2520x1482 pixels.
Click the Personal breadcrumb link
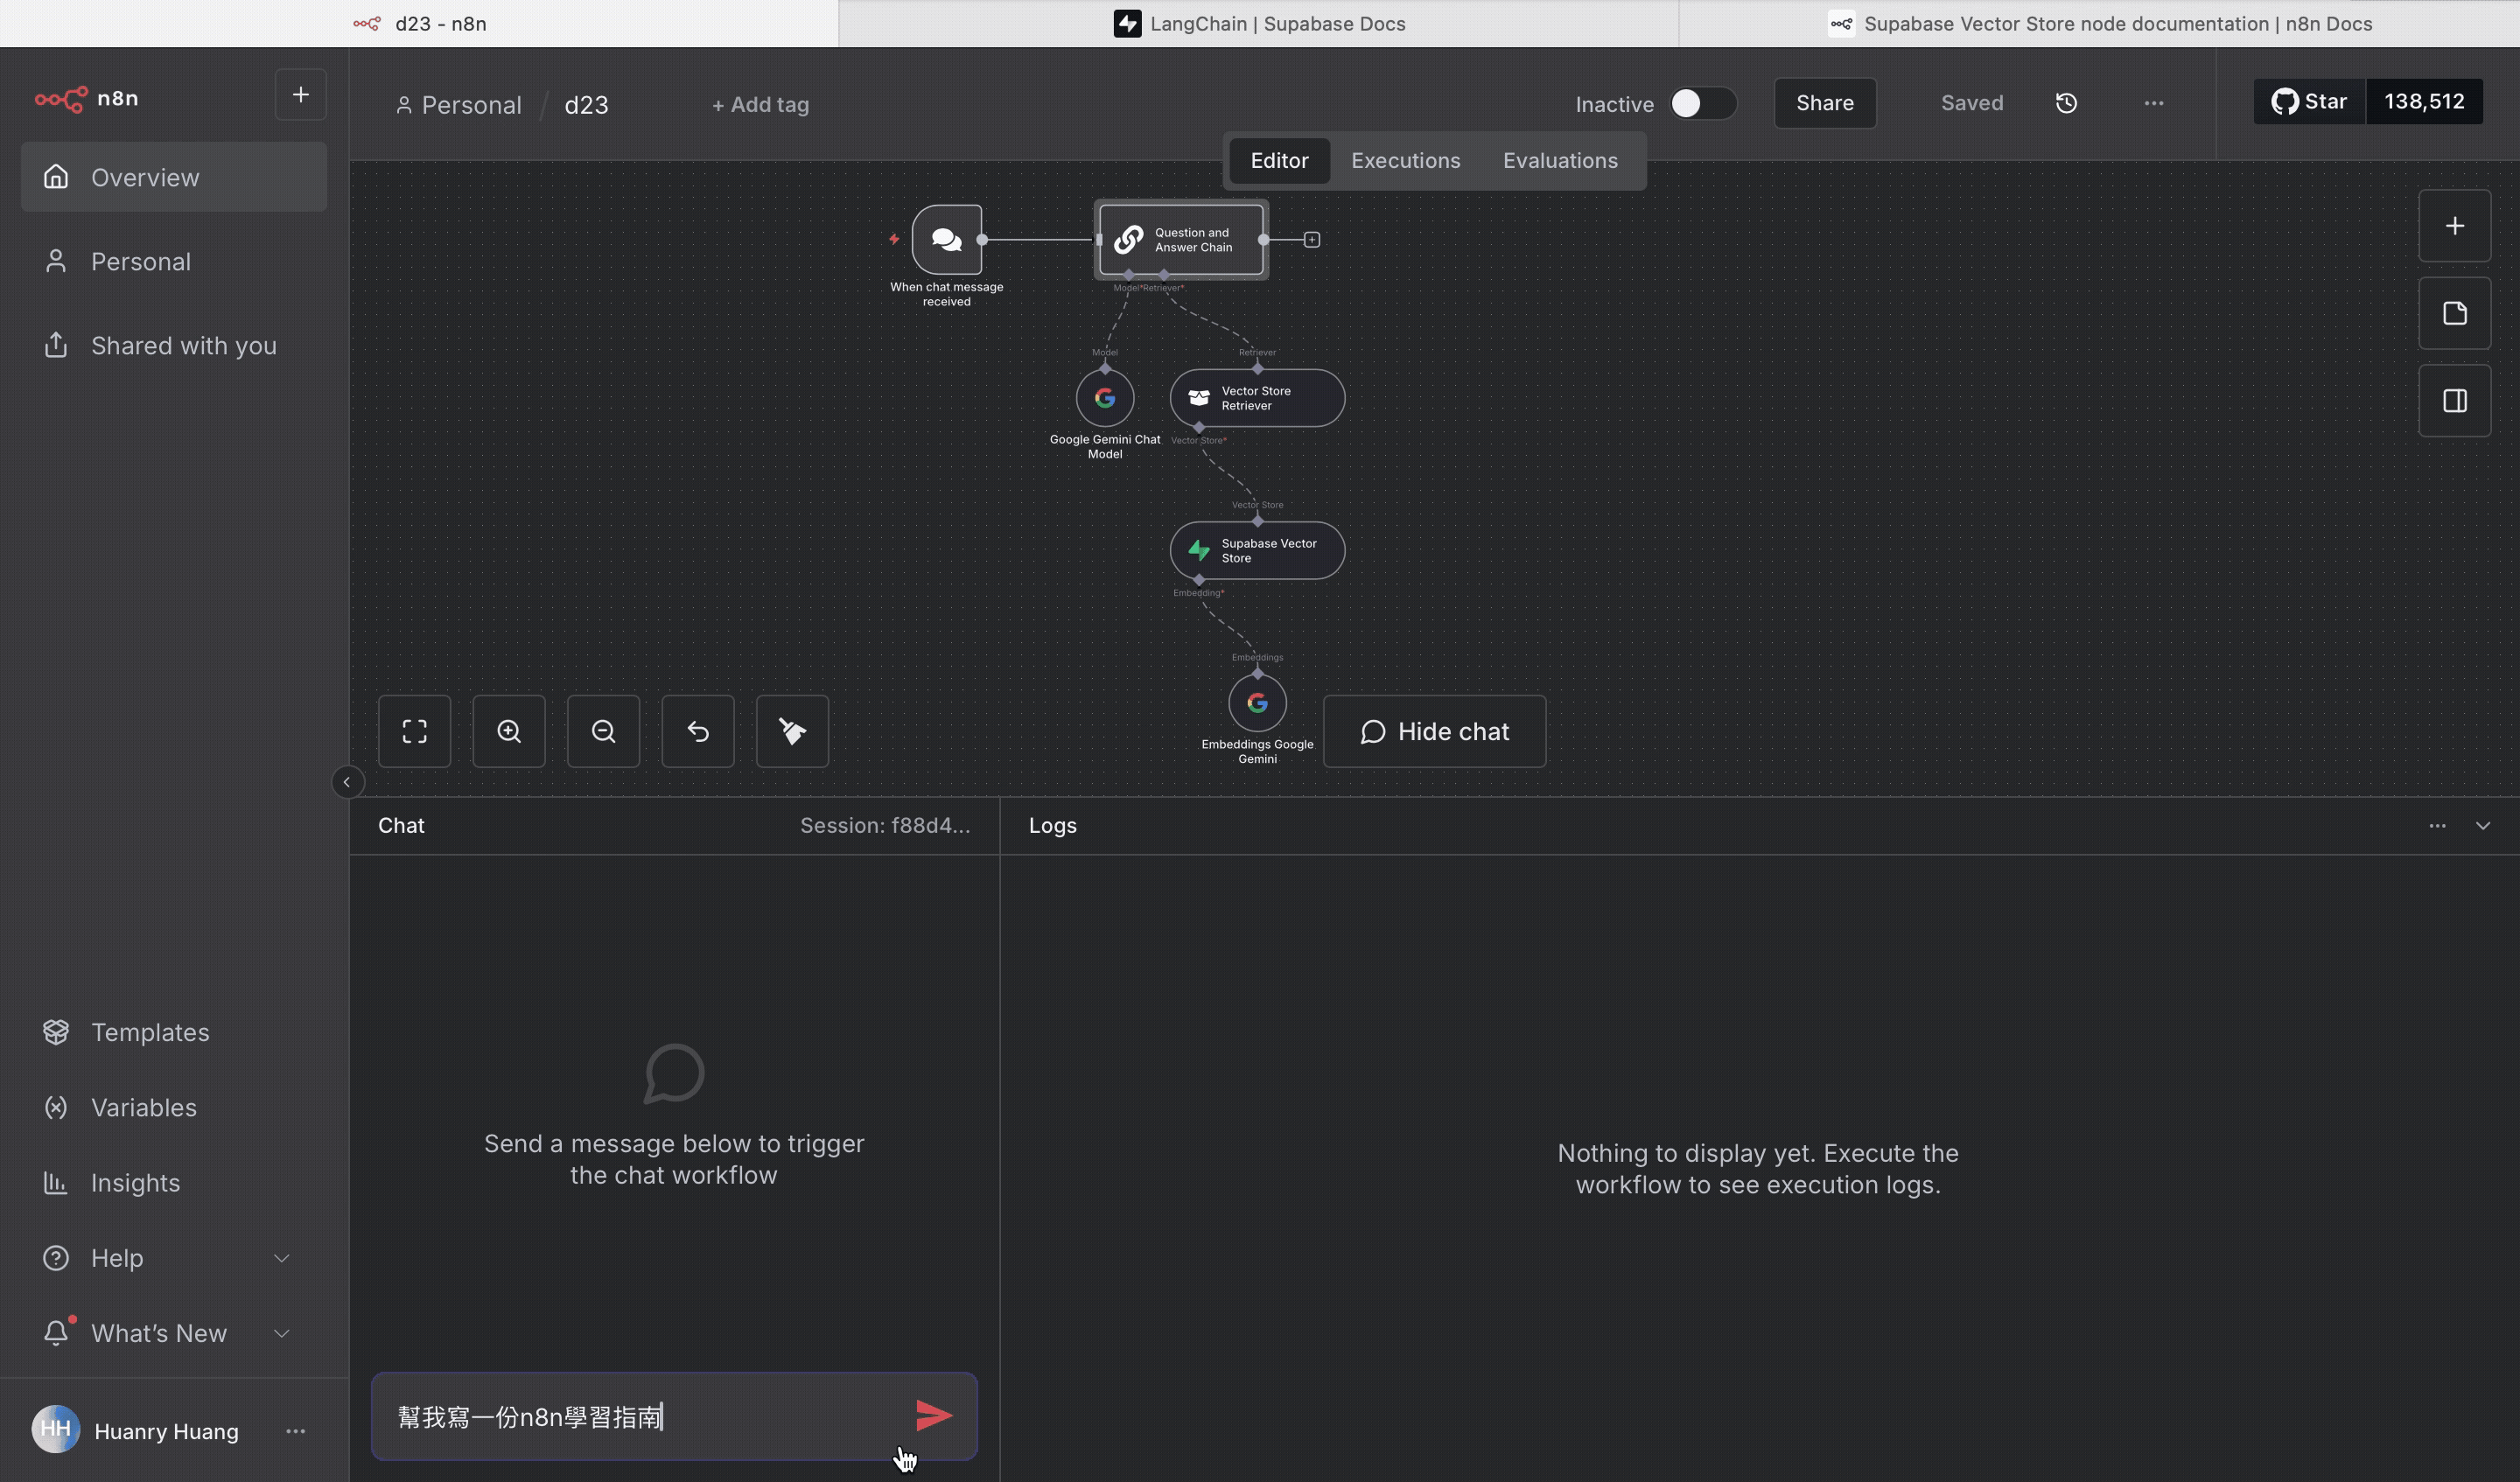coord(459,104)
